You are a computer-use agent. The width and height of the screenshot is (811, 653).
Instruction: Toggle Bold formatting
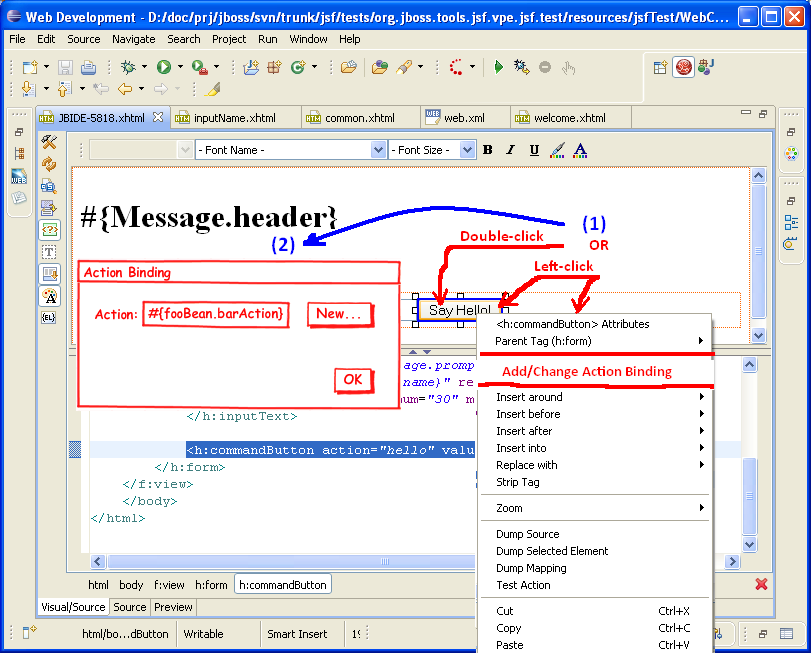pos(487,150)
